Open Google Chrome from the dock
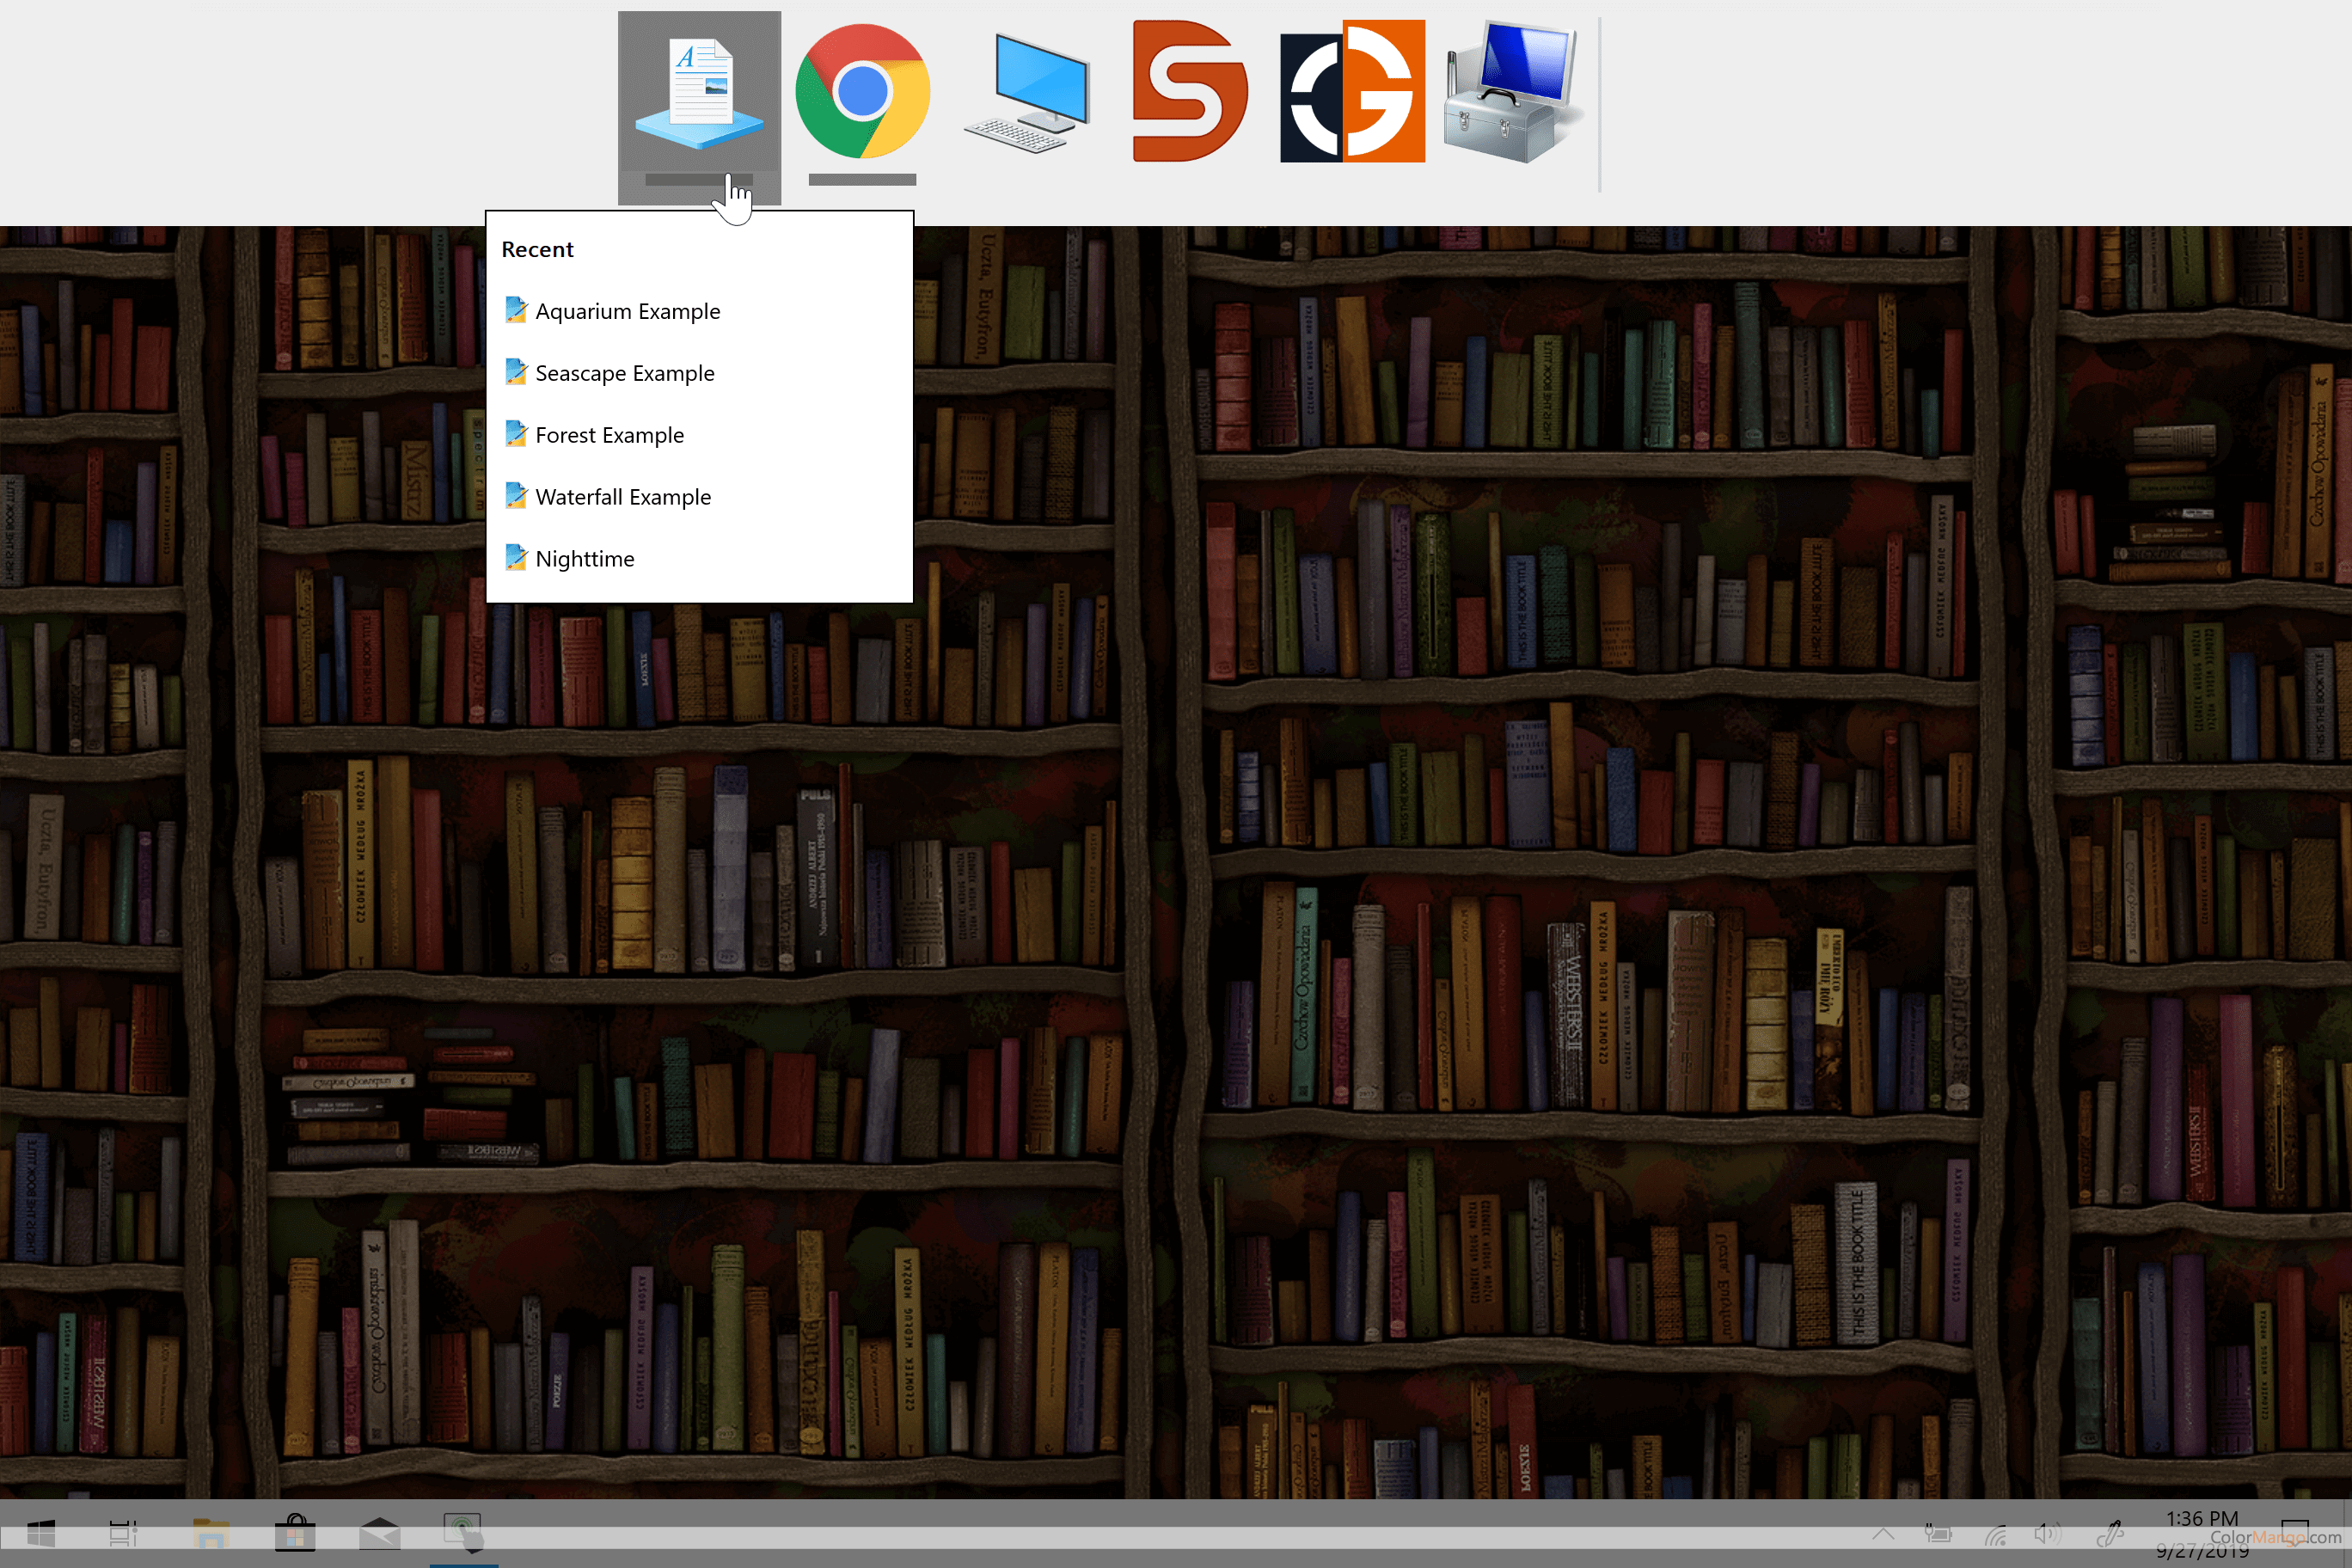The width and height of the screenshot is (2352, 1568). (862, 92)
